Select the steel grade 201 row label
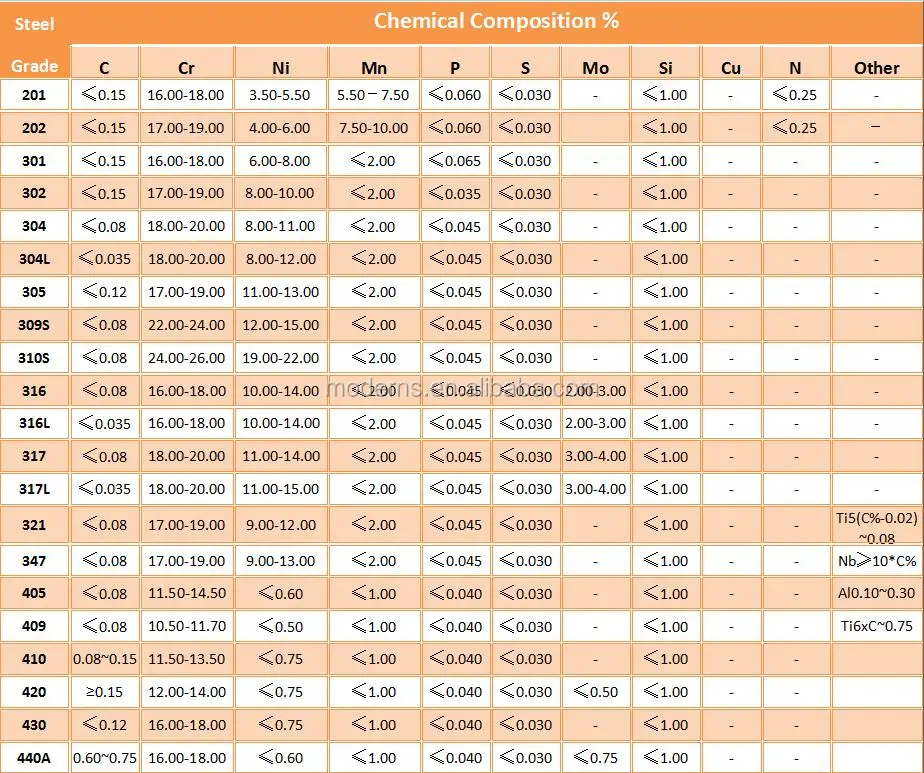The height and width of the screenshot is (773, 924). pos(34,95)
